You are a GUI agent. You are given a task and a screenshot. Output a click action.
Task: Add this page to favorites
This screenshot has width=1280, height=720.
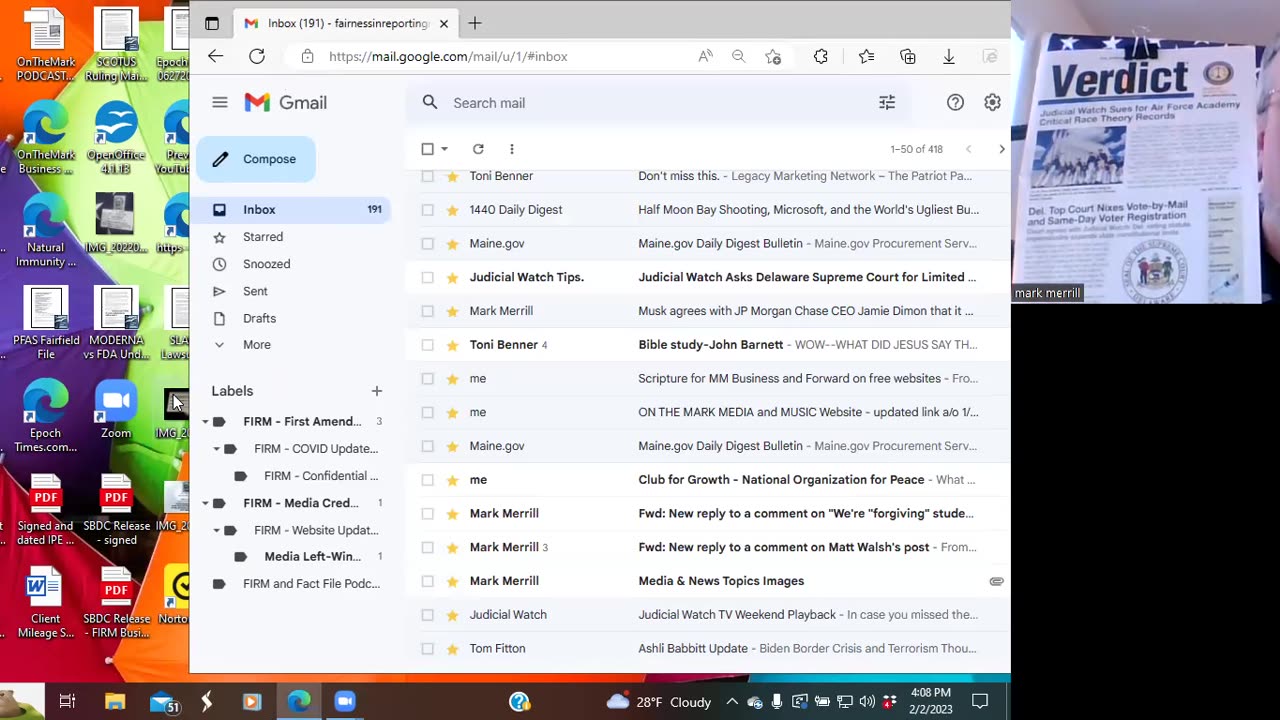pos(773,56)
